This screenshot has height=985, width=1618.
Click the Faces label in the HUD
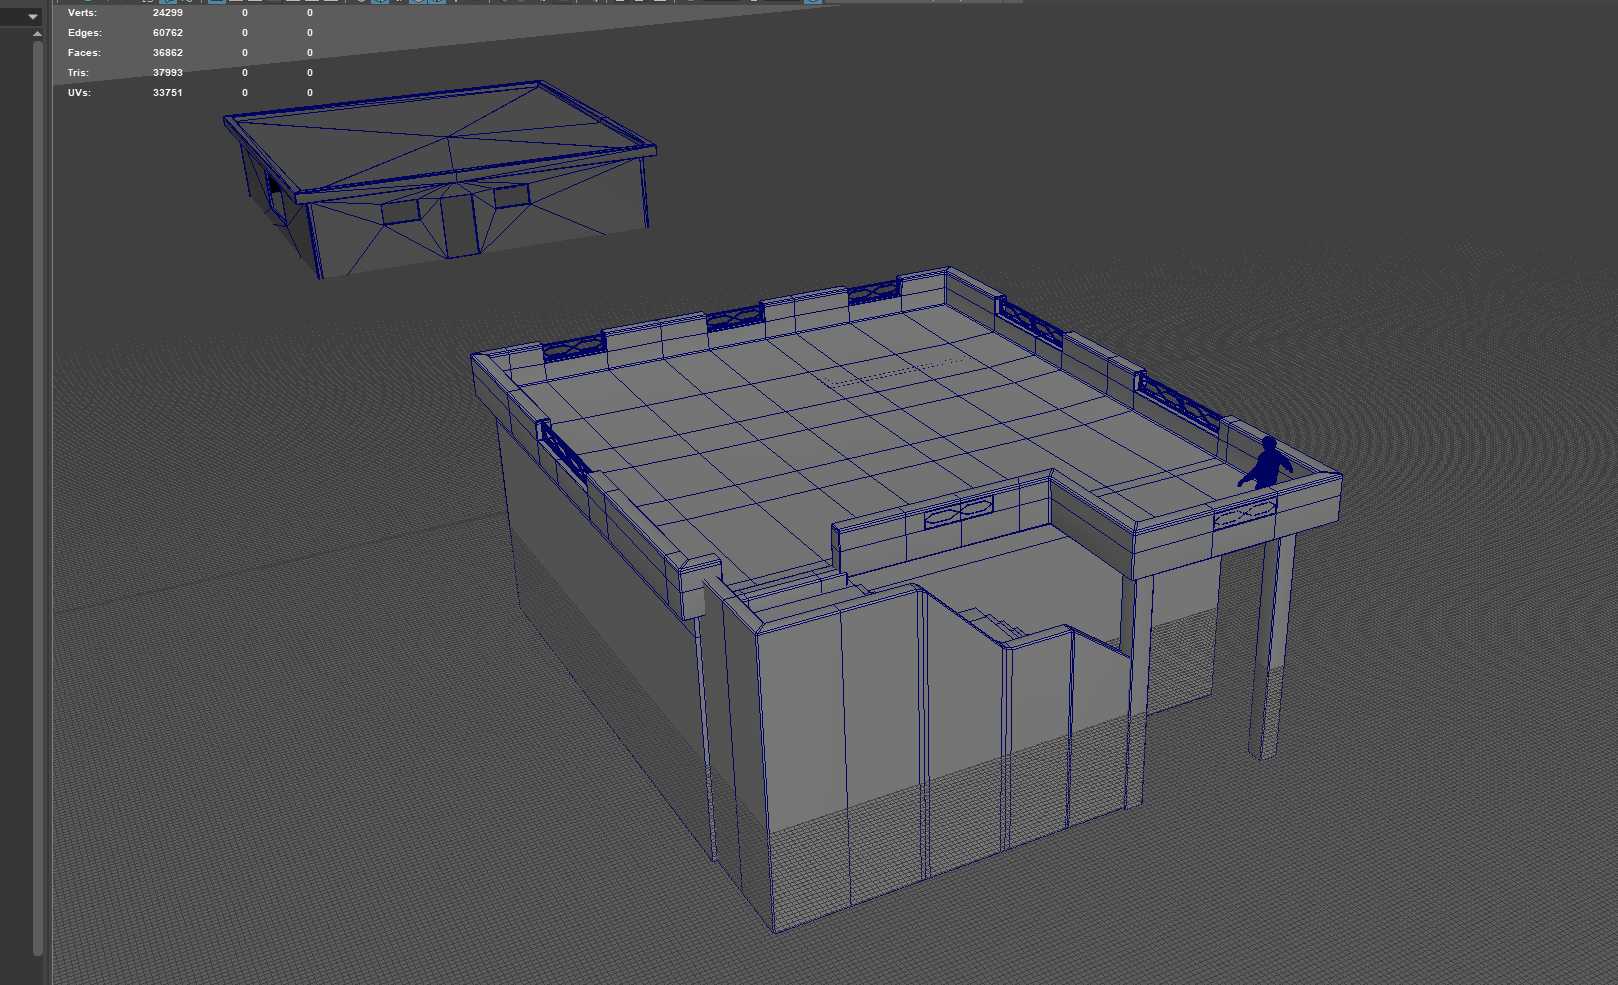tap(84, 53)
